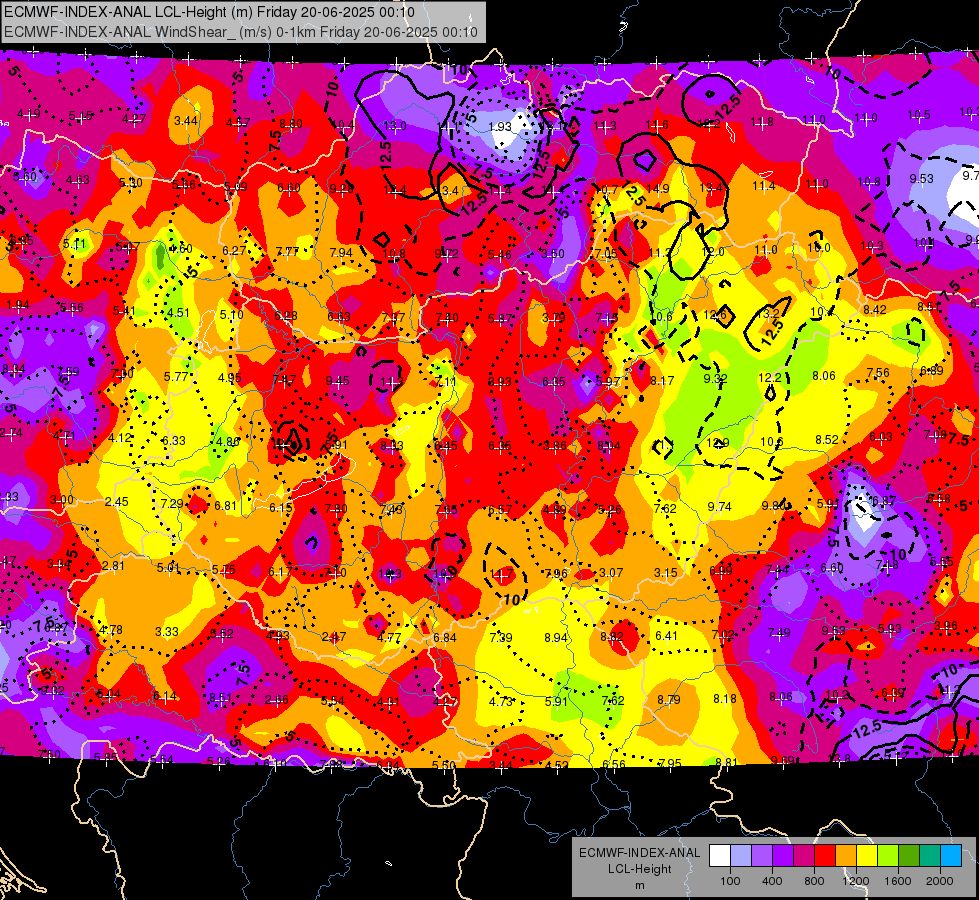This screenshot has width=979, height=900.
Task: Click the yellow swatch in the legend
Action: [867, 856]
